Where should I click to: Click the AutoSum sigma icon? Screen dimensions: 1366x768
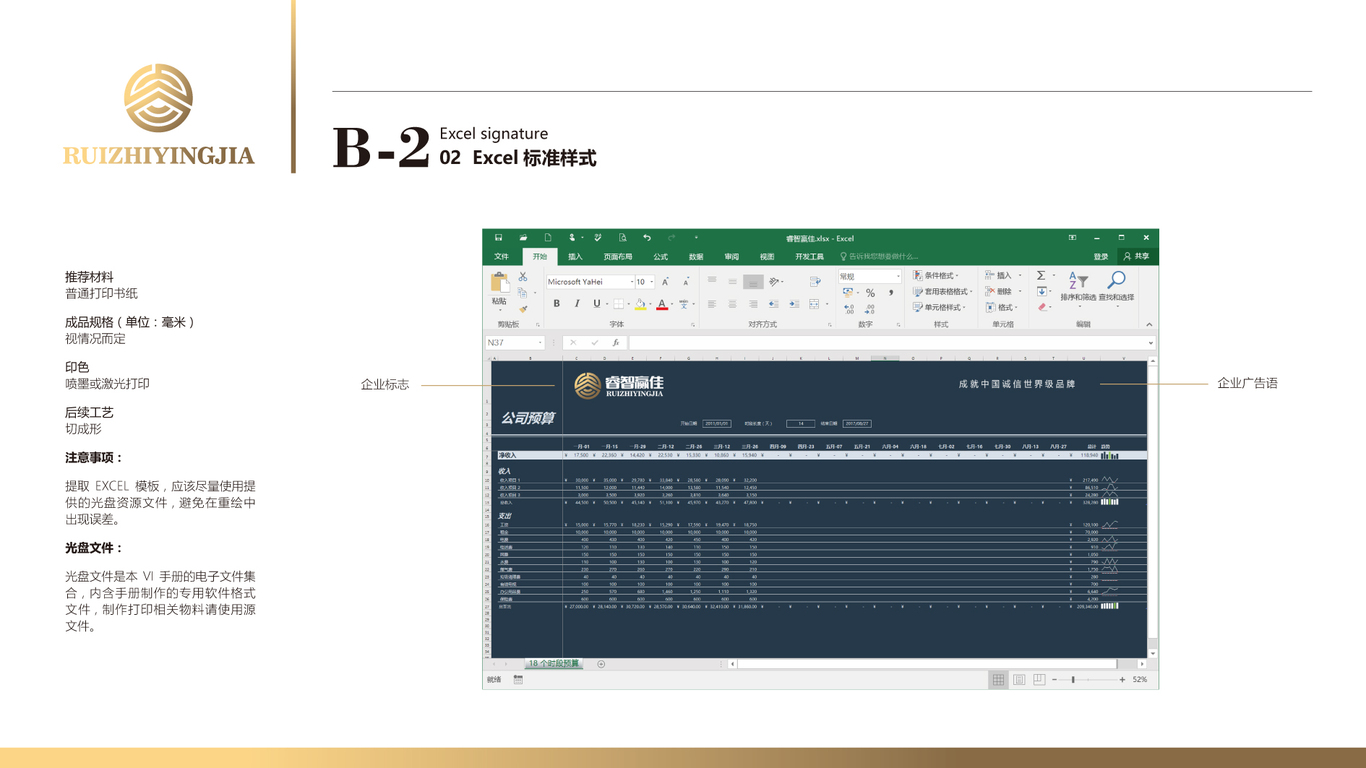pyautogui.click(x=1041, y=275)
